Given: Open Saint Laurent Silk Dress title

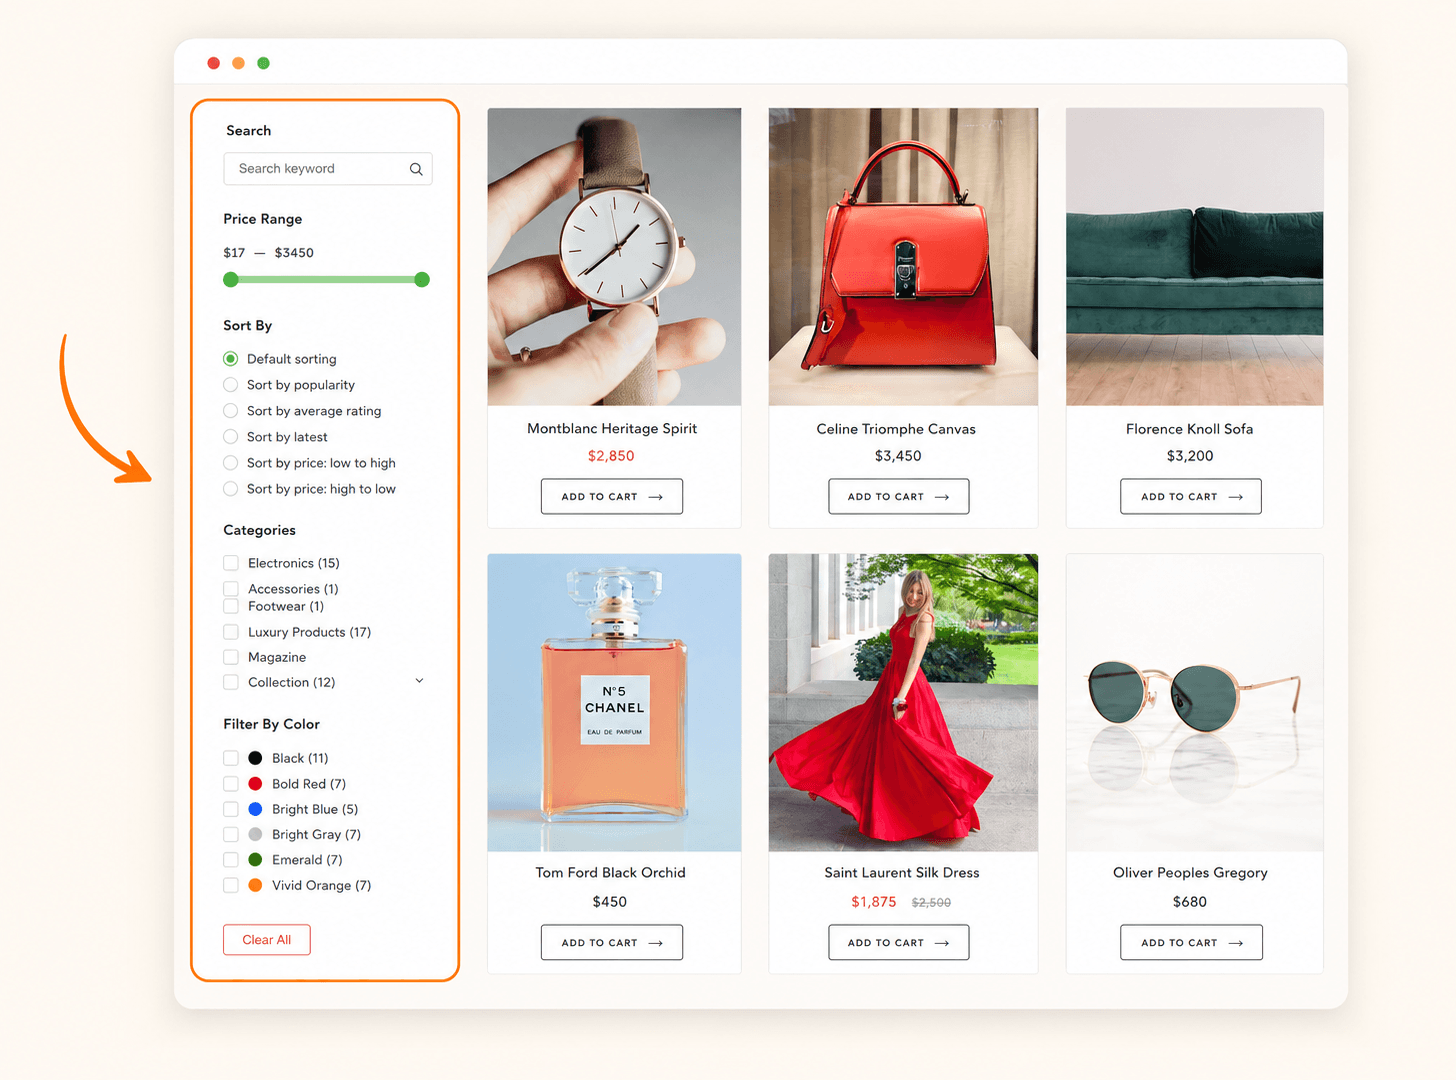Looking at the screenshot, I should (x=902, y=873).
